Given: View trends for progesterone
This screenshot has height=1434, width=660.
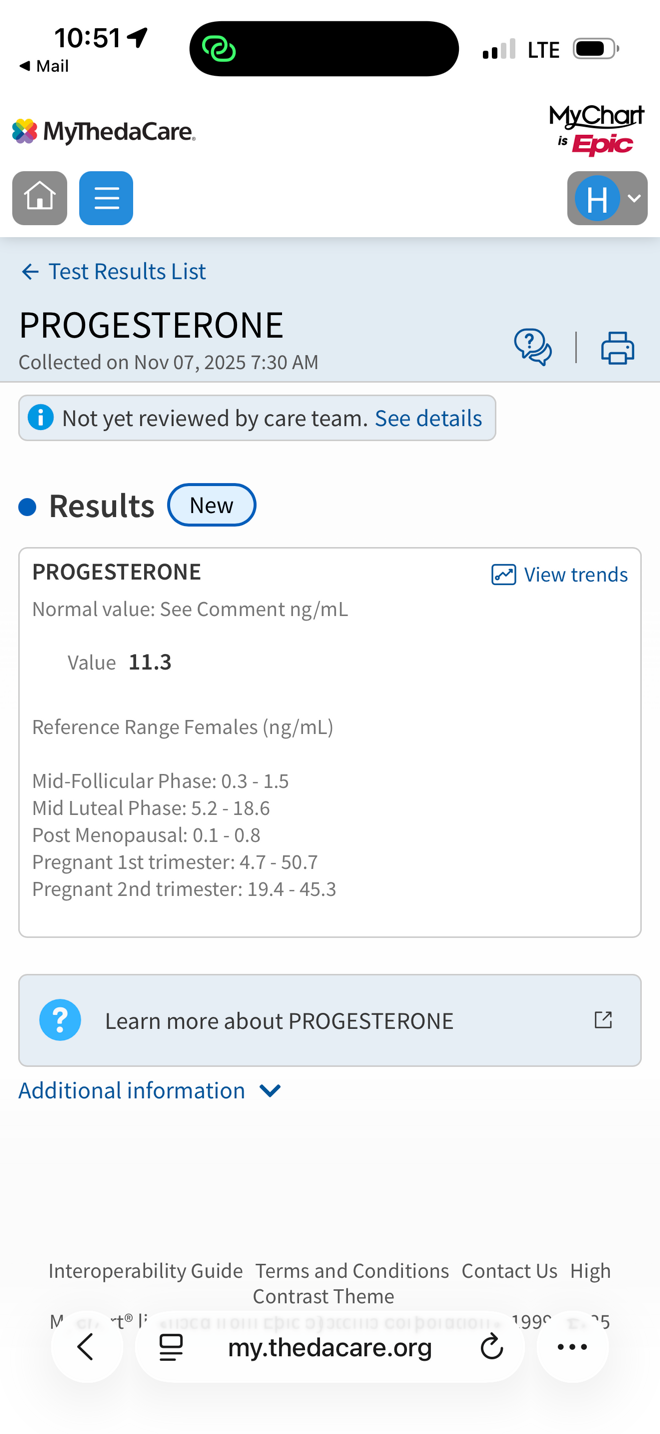Looking at the screenshot, I should click(x=560, y=574).
